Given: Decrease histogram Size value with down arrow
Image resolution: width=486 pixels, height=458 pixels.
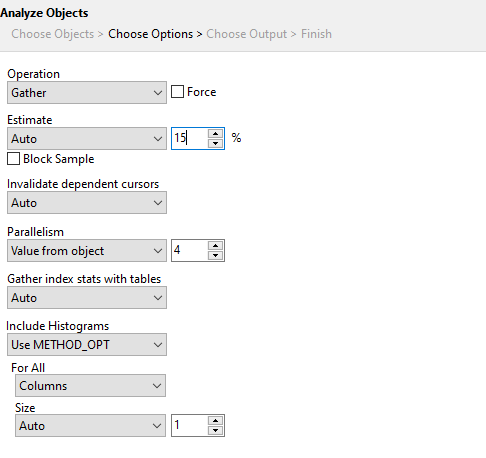Looking at the screenshot, I should (215, 430).
